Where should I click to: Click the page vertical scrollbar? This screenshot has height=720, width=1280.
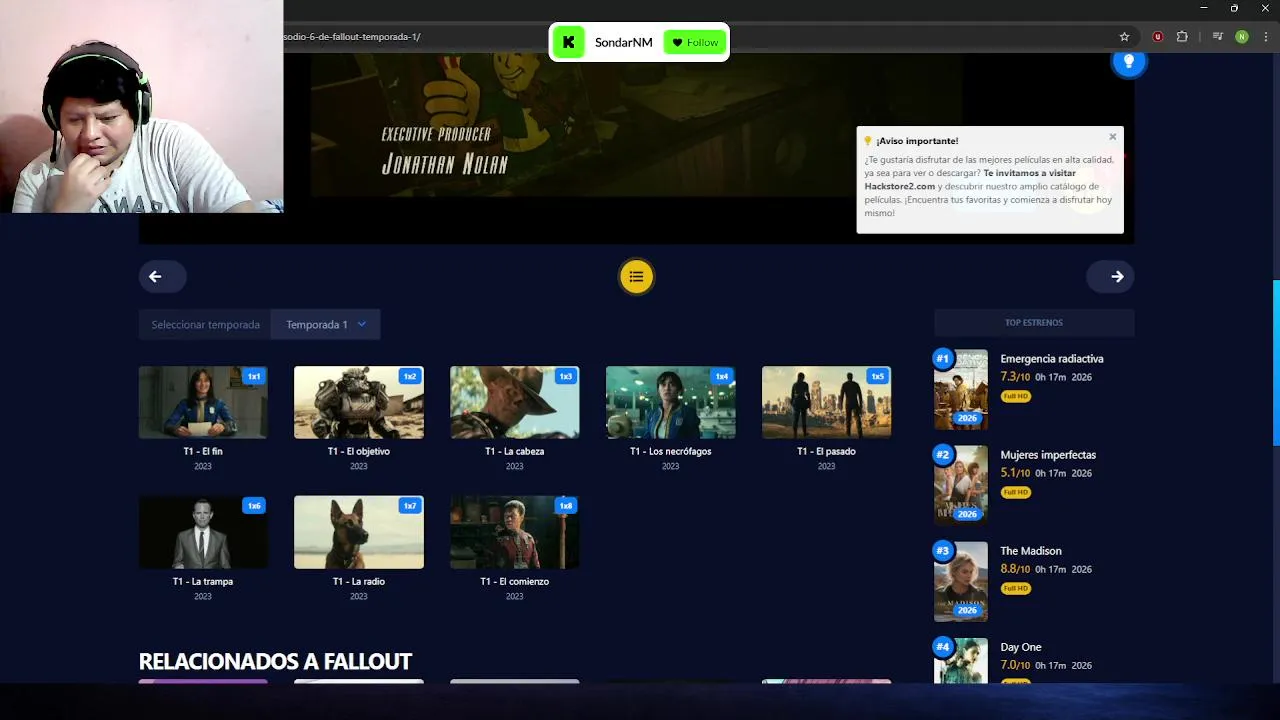coord(1275,365)
